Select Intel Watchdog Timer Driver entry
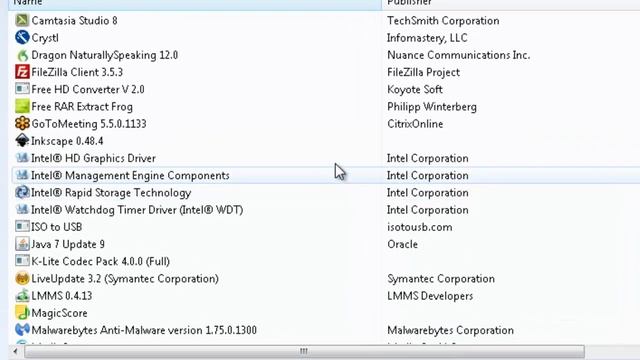The height and width of the screenshot is (360, 640). 137,210
